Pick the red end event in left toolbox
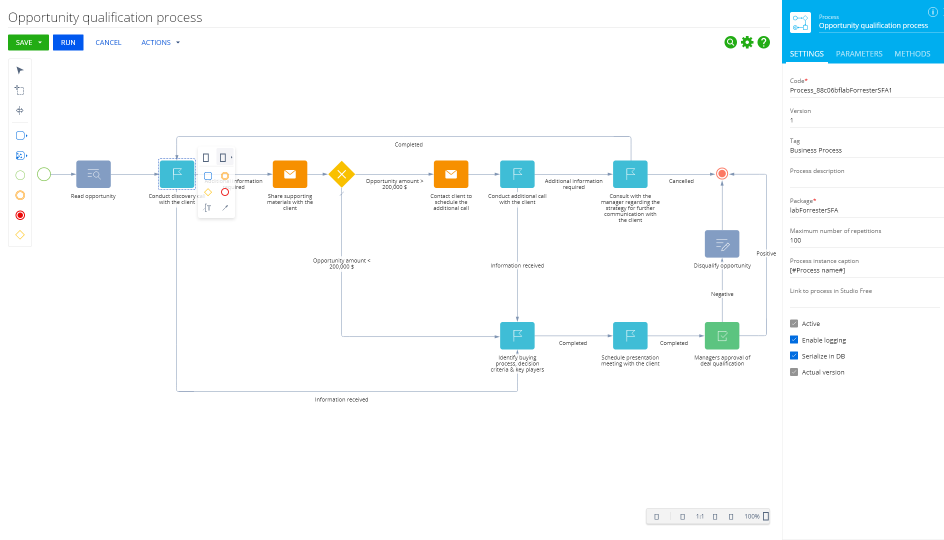The height and width of the screenshot is (540, 944). click(x=20, y=215)
